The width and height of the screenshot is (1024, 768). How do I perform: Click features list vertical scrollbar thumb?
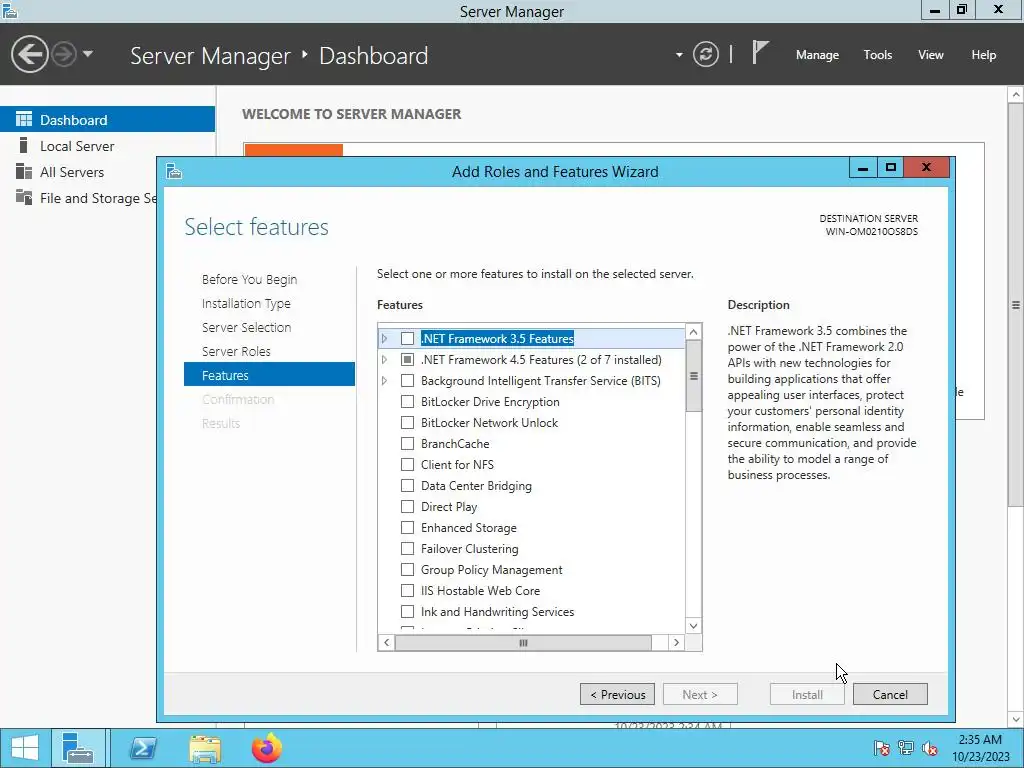click(694, 376)
